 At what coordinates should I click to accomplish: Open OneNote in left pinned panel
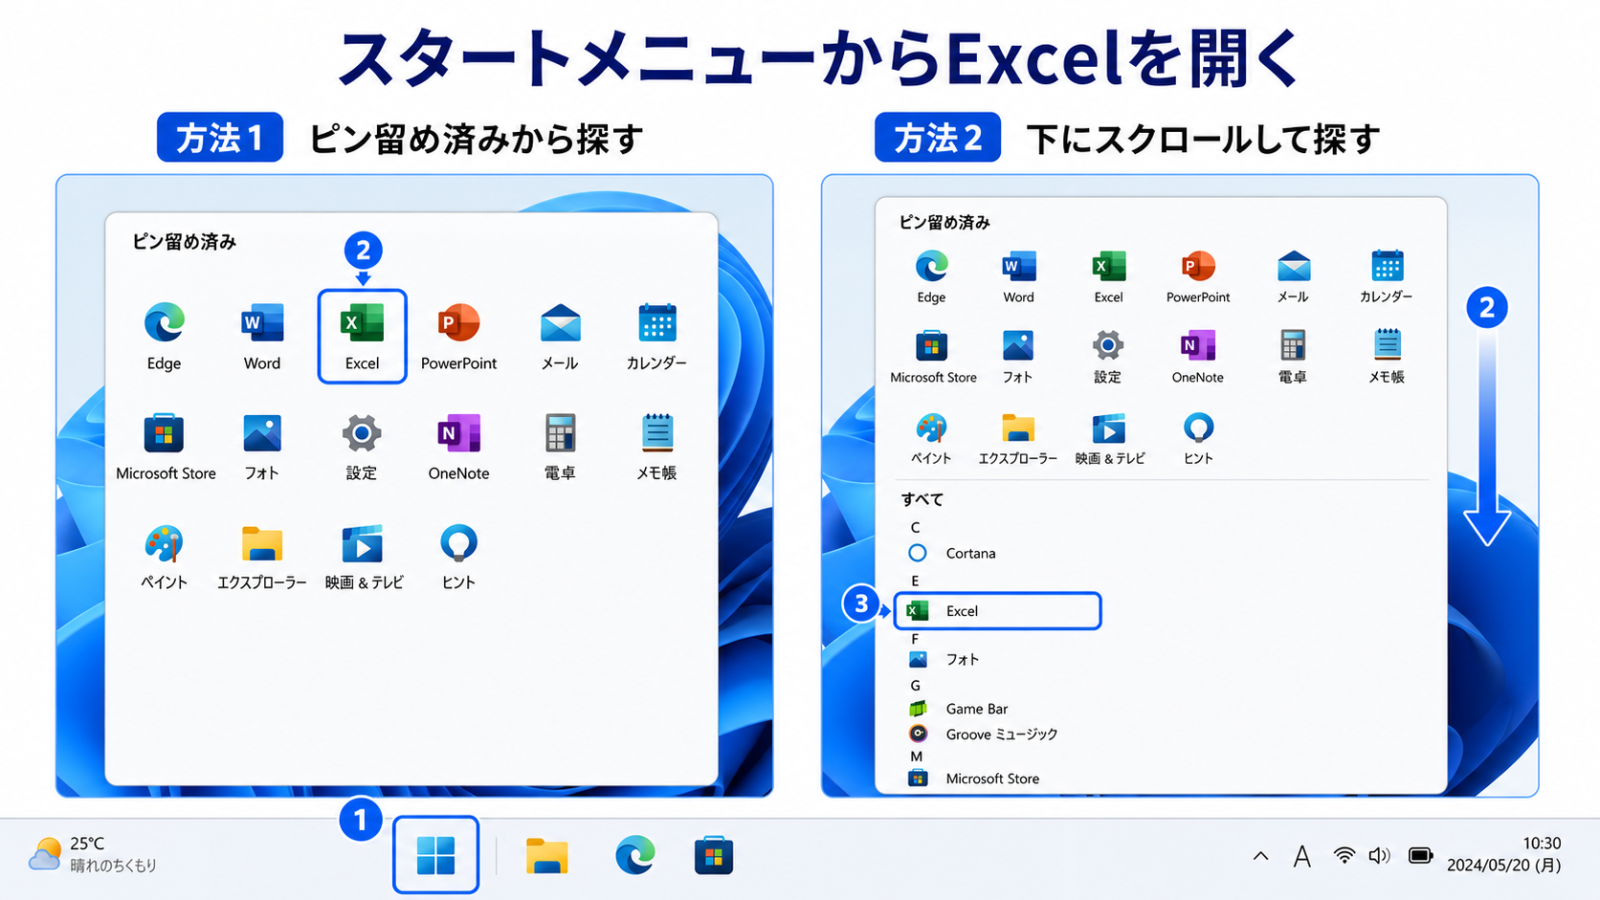[x=459, y=447]
